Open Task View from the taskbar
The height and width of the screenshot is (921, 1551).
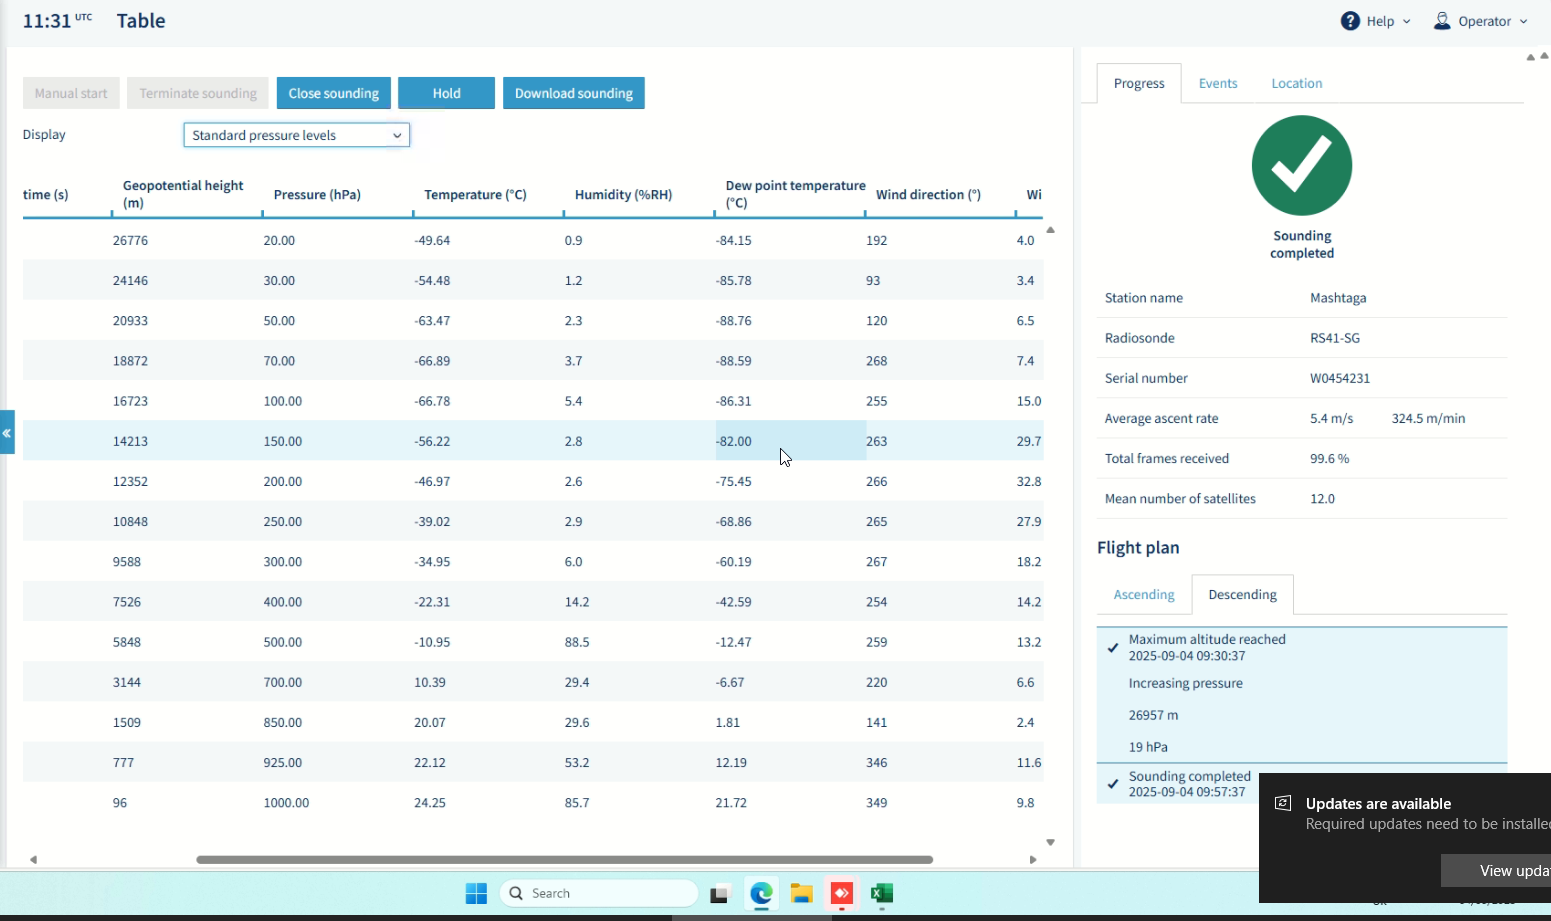coord(719,893)
